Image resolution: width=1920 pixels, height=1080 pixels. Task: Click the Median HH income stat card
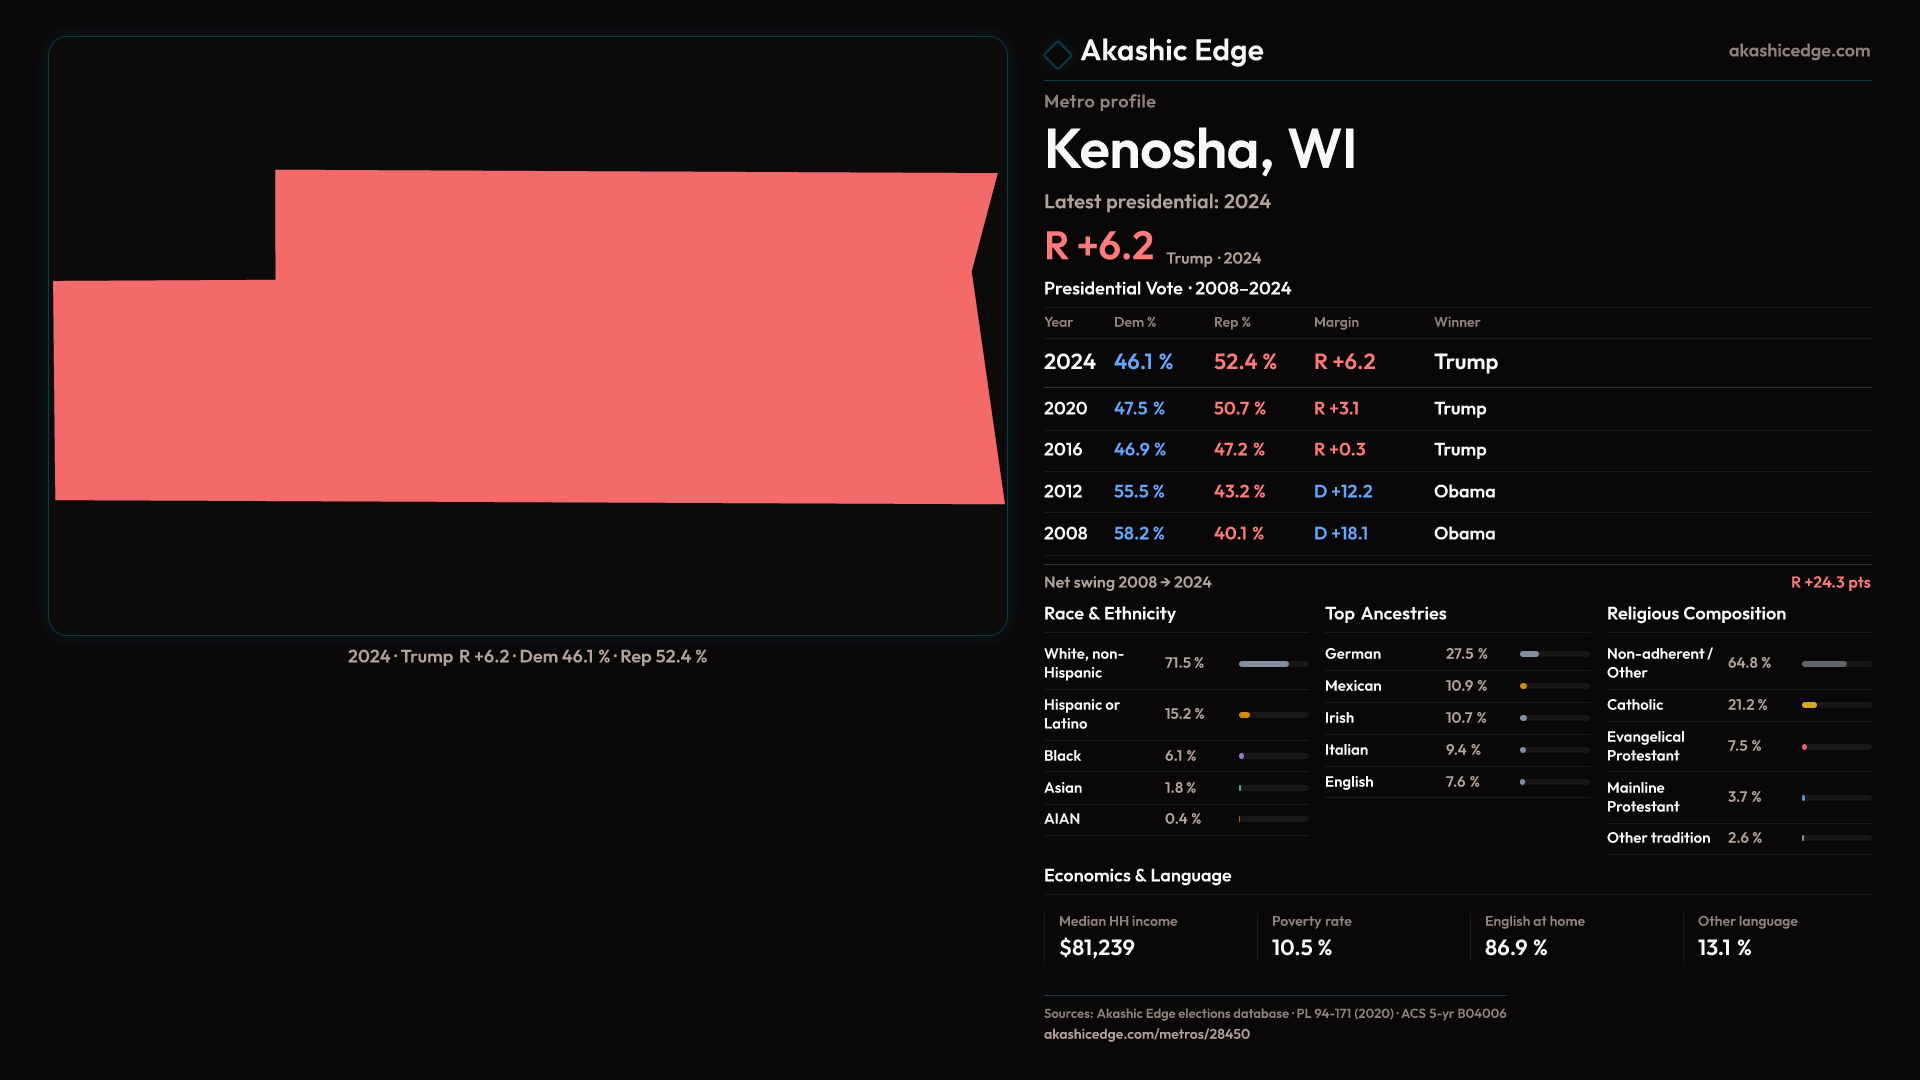click(x=1148, y=936)
